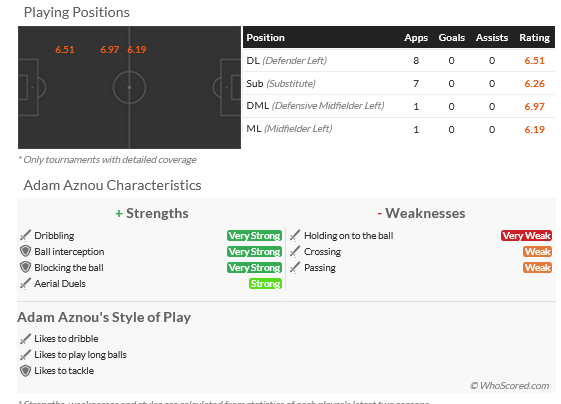
Task: Click the sword icon beside Dribbling
Action: [x=25, y=235]
